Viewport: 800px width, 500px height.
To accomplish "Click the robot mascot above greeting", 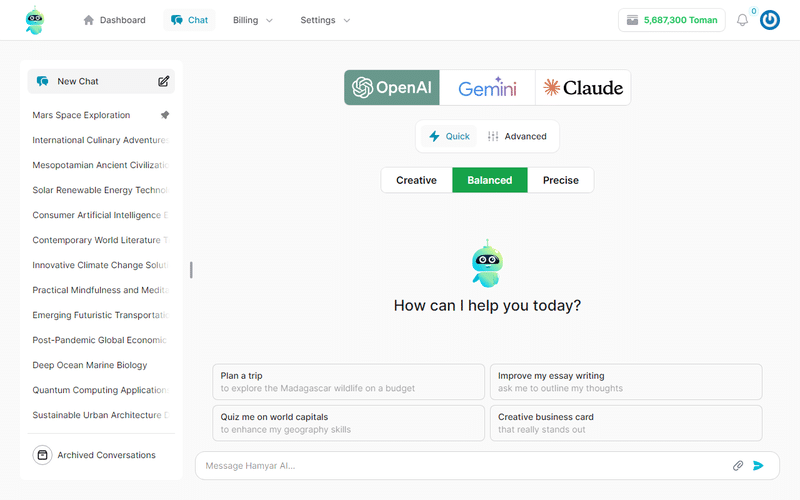I will point(487,264).
